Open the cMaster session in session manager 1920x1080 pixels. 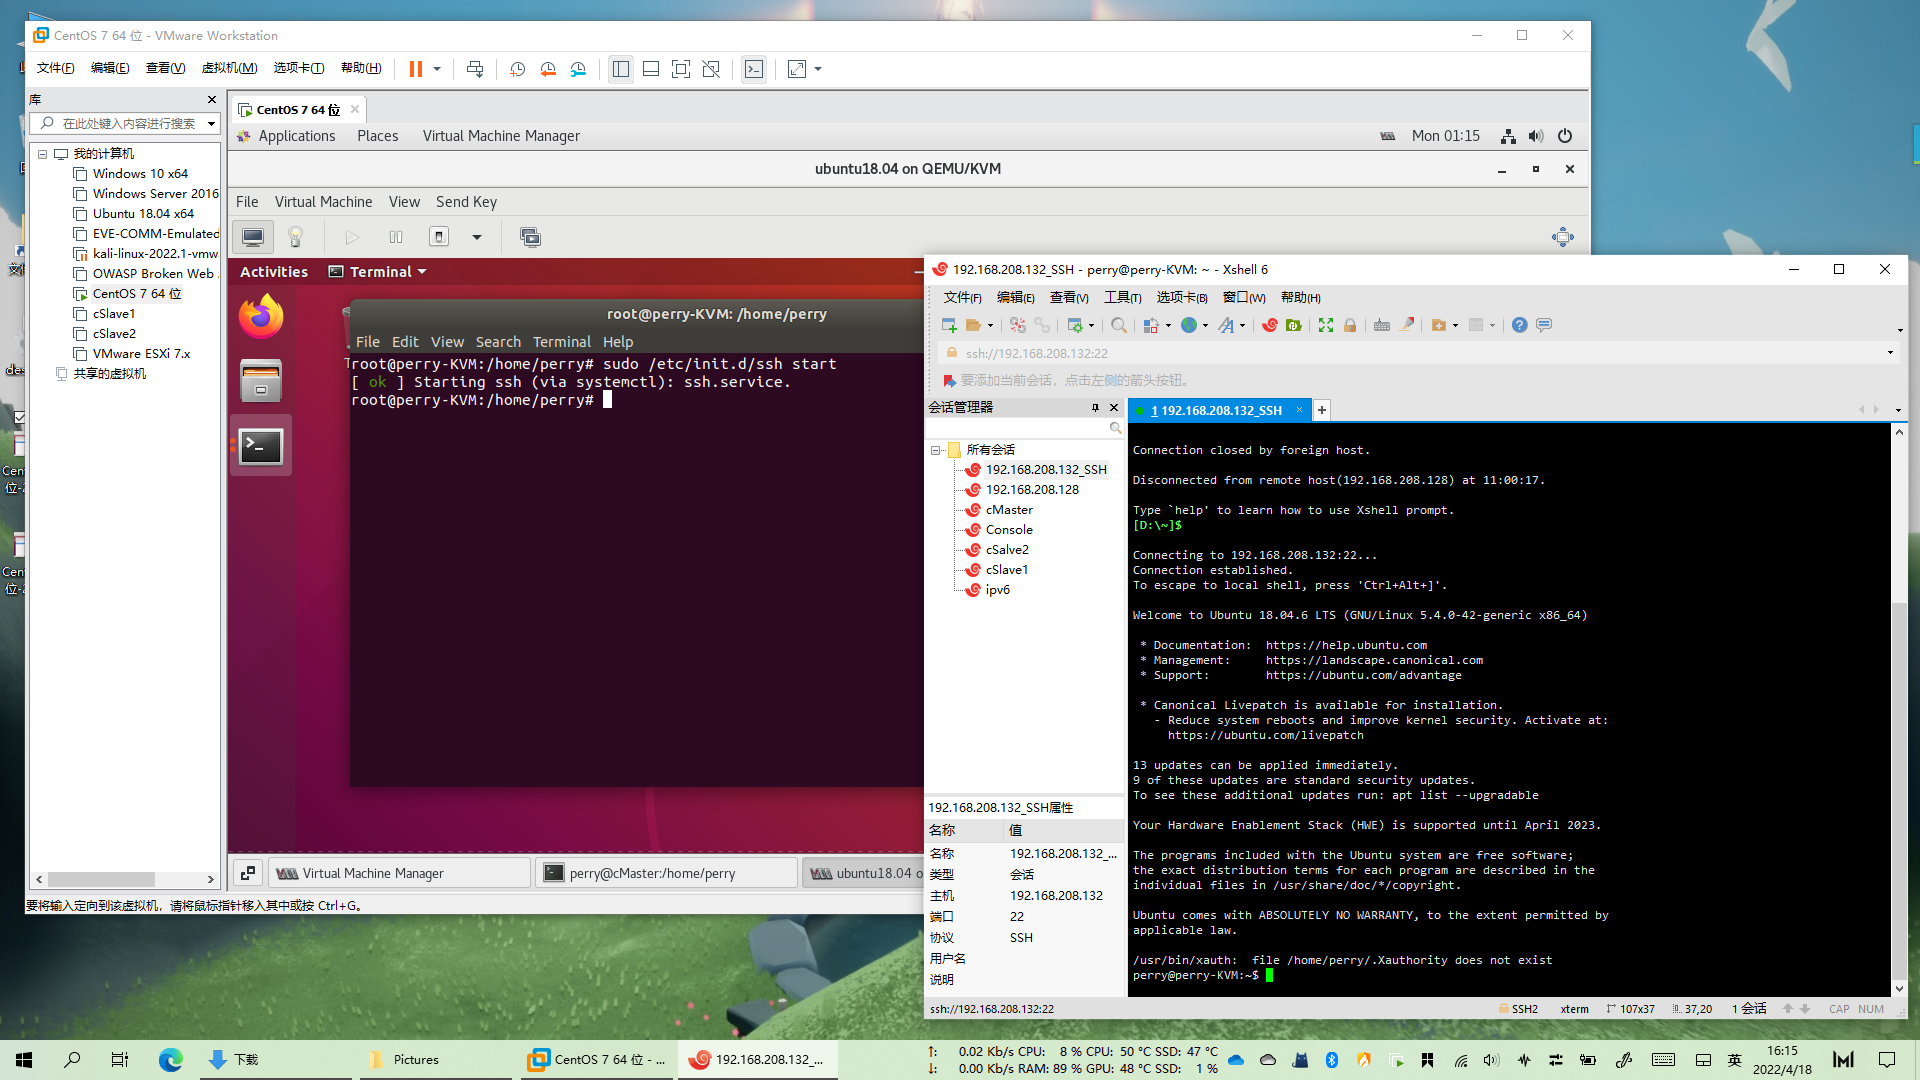(1009, 510)
